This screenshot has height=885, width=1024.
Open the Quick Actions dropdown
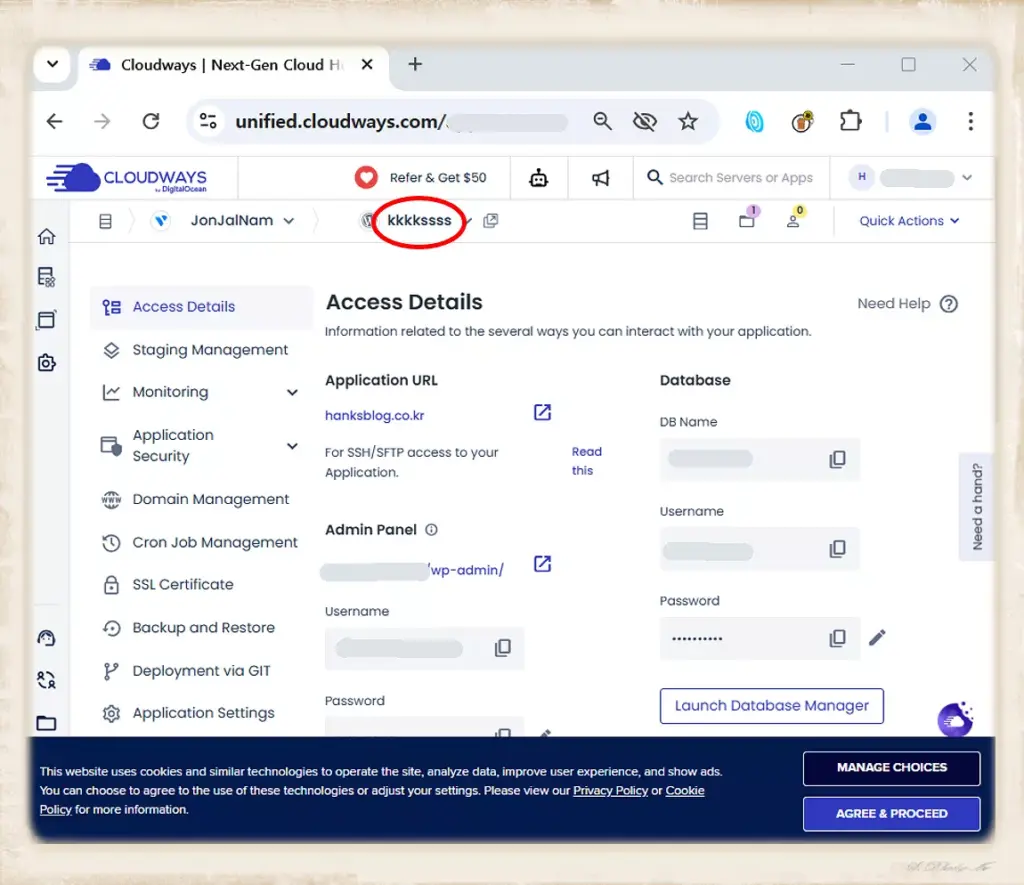tap(908, 221)
